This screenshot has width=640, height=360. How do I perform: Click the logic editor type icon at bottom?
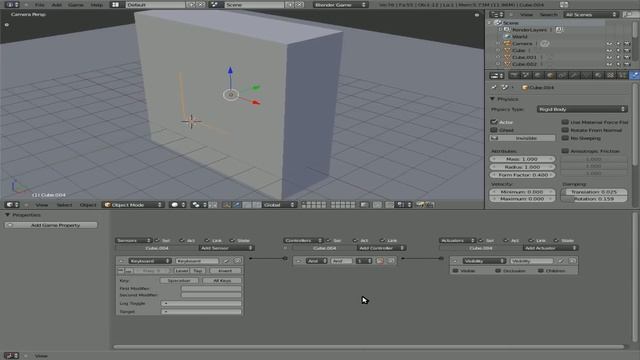pos(11,356)
